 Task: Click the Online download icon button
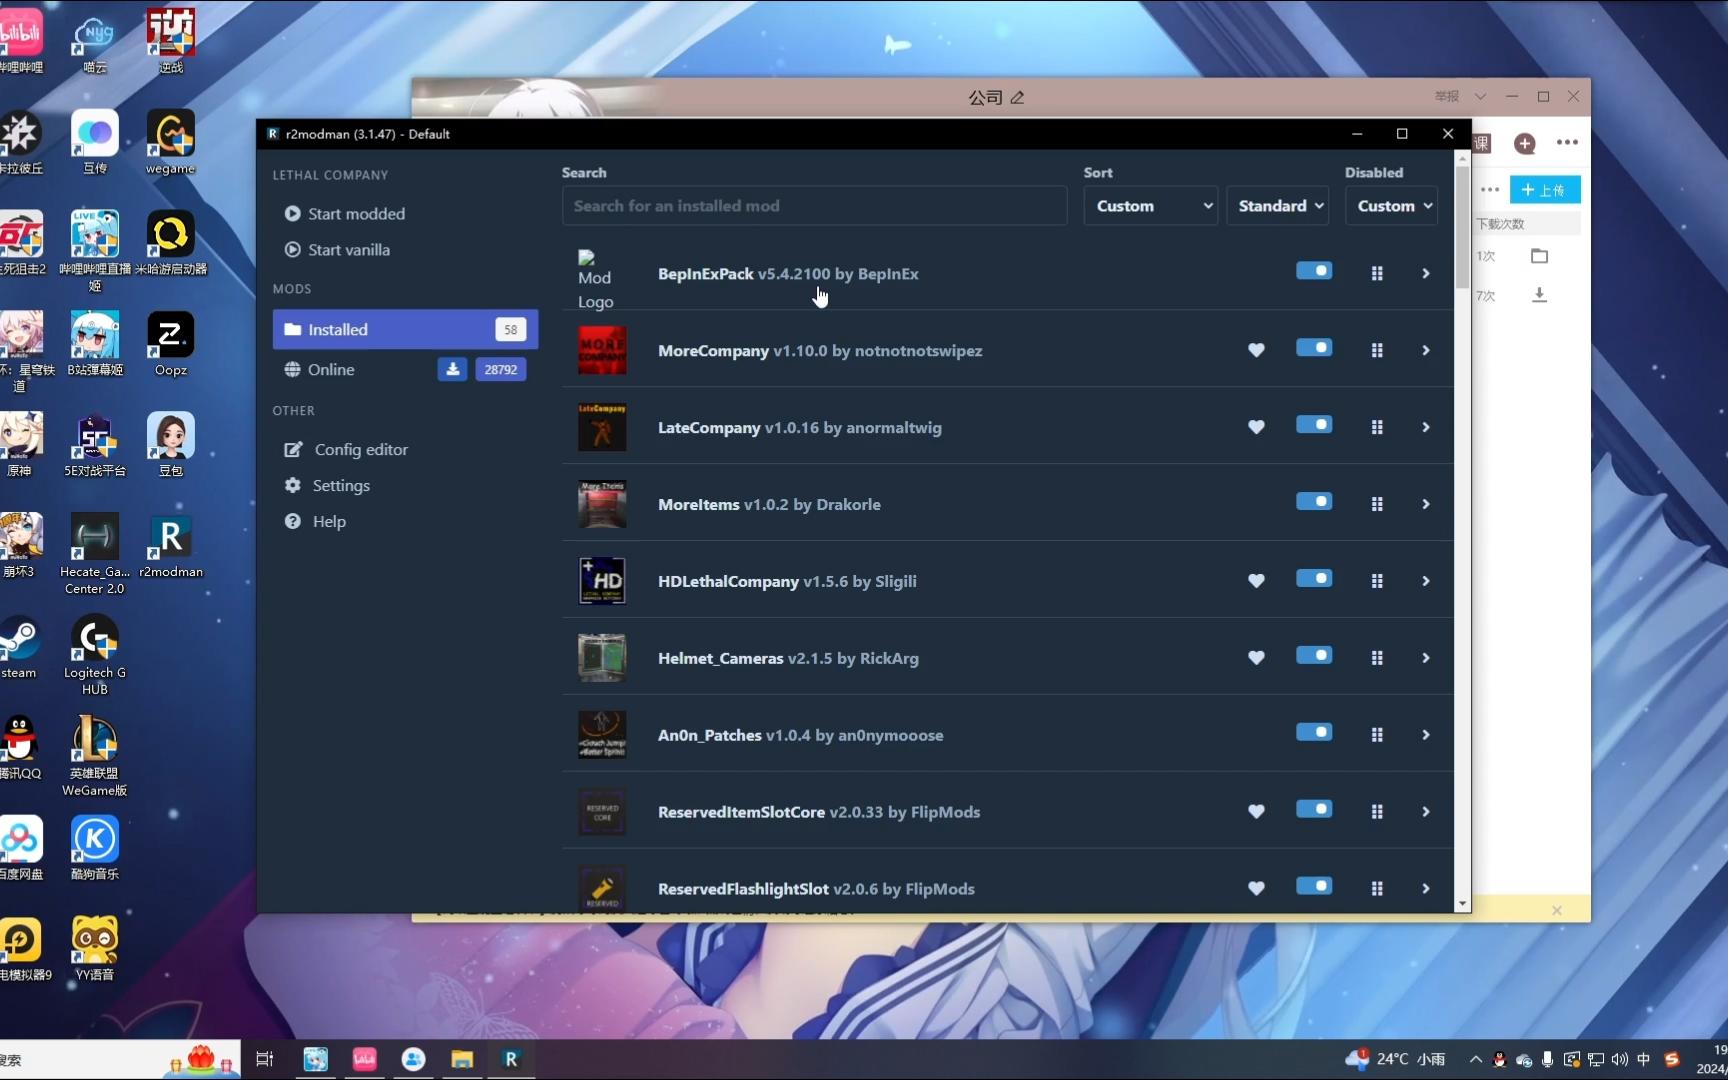pyautogui.click(x=452, y=369)
